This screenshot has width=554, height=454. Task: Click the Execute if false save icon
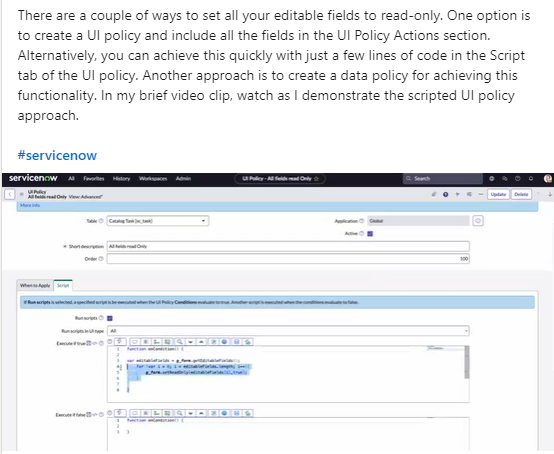click(x=237, y=413)
